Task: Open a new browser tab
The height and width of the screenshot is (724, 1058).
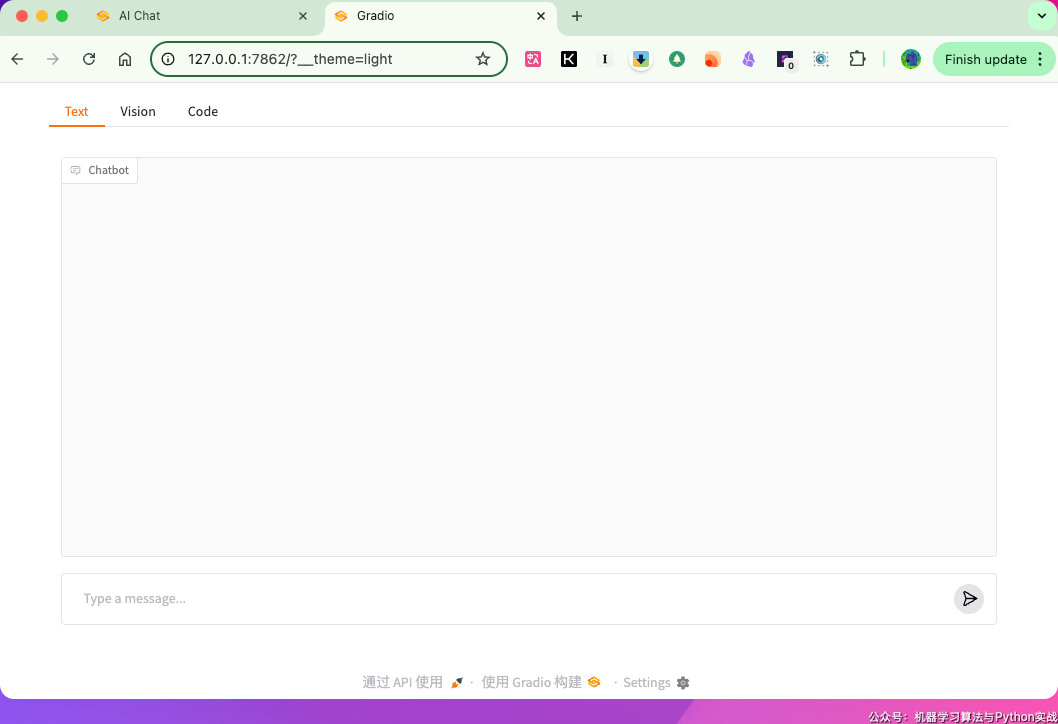Action: pos(576,16)
